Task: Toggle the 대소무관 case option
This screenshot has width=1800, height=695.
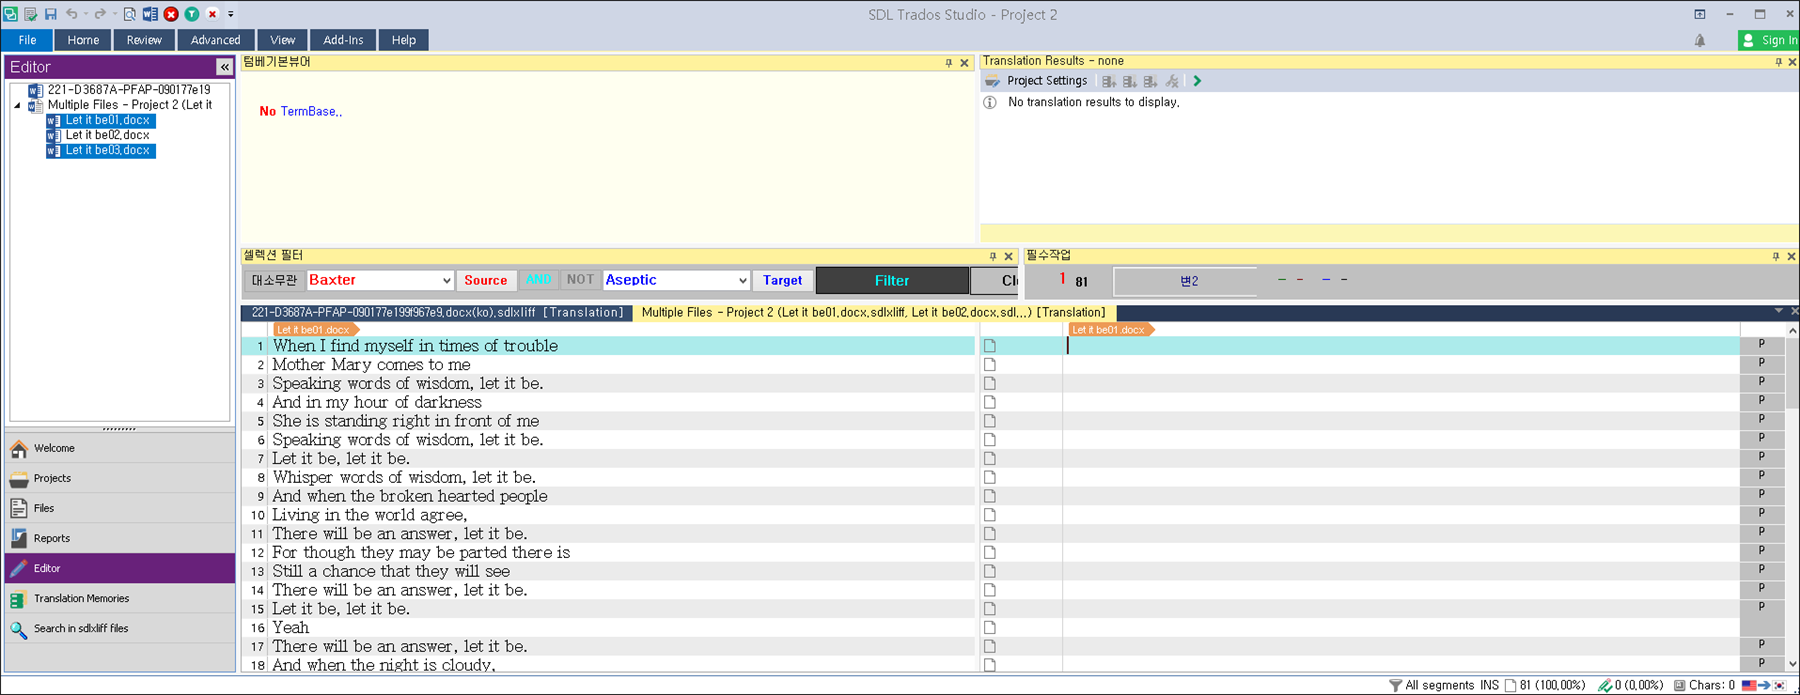Action: pos(274,281)
